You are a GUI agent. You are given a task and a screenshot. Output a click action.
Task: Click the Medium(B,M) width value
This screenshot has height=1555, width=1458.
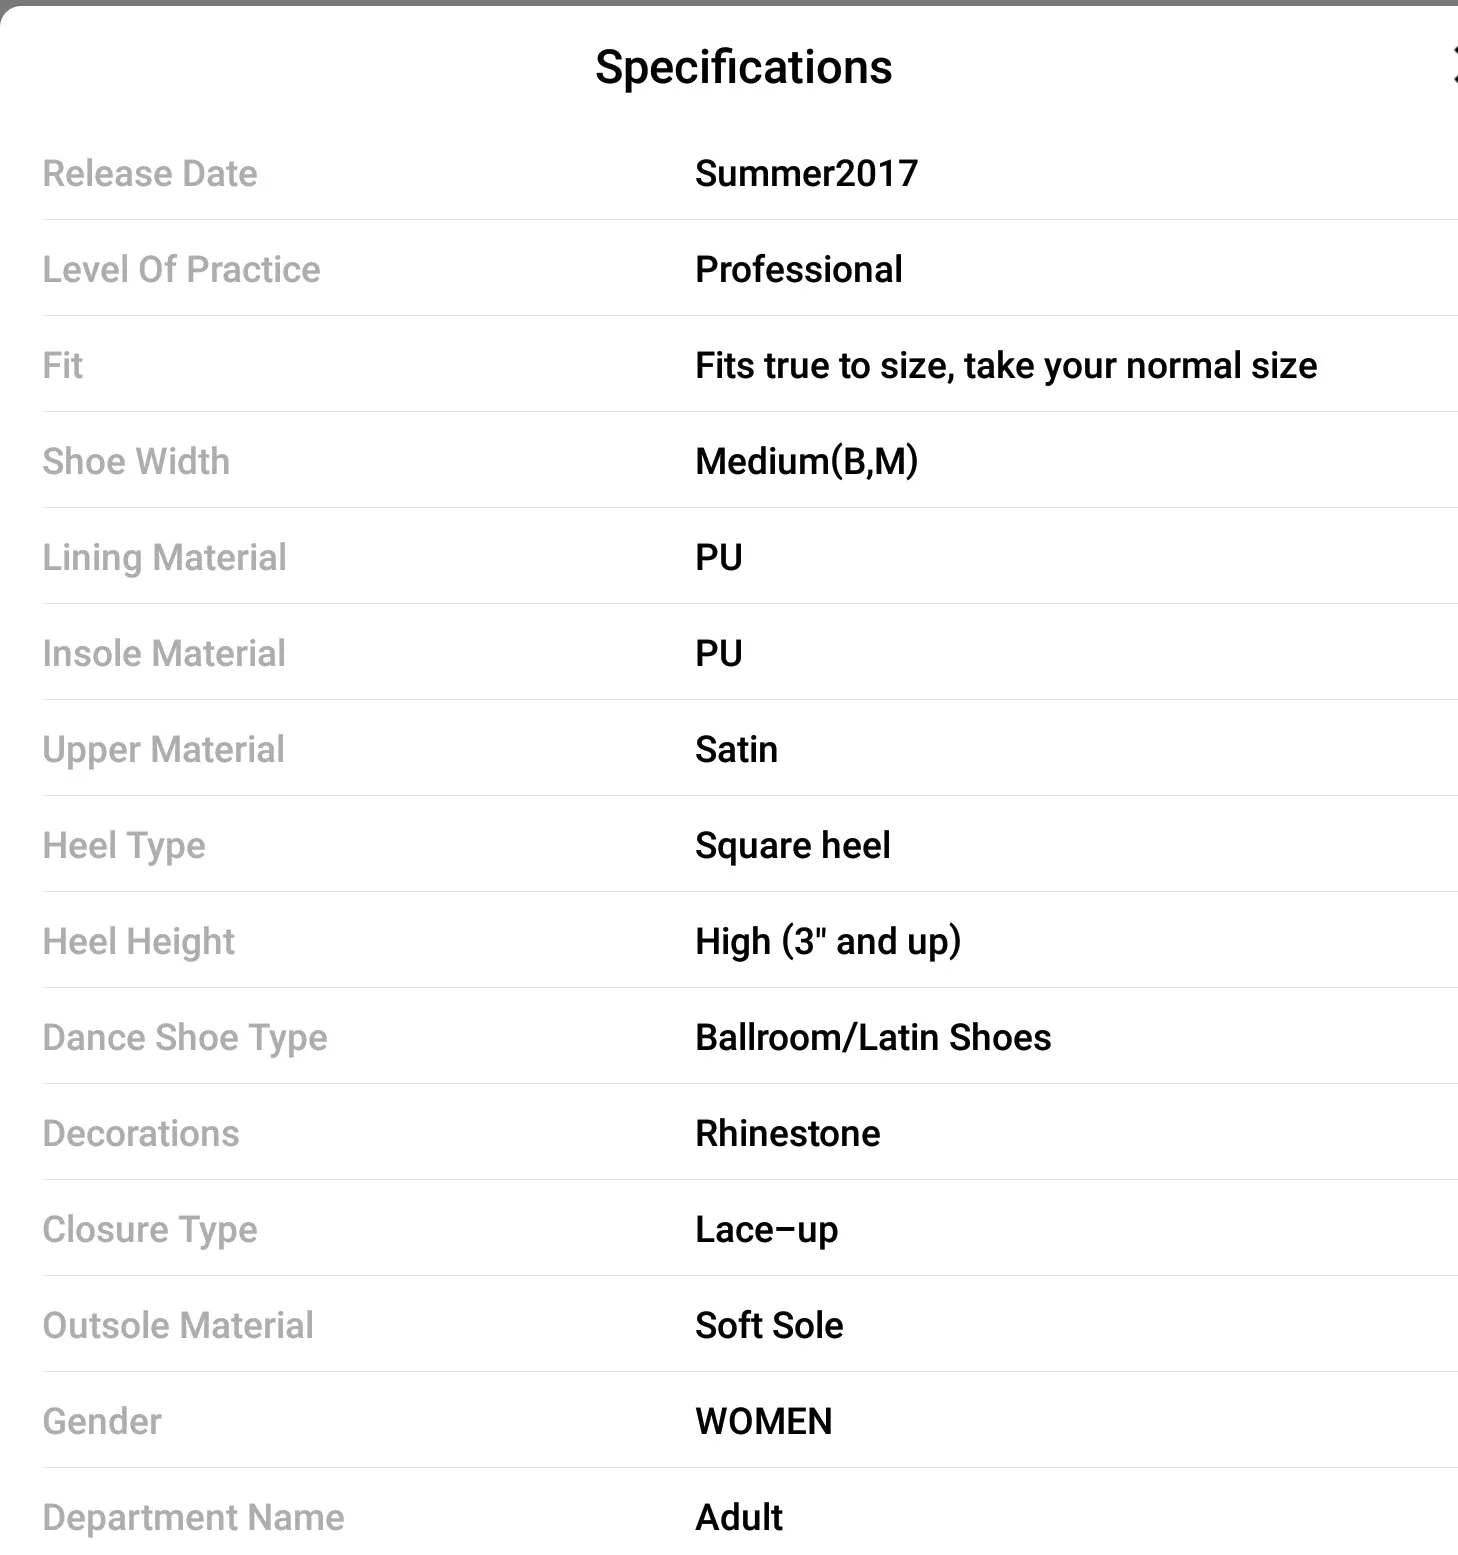806,462
